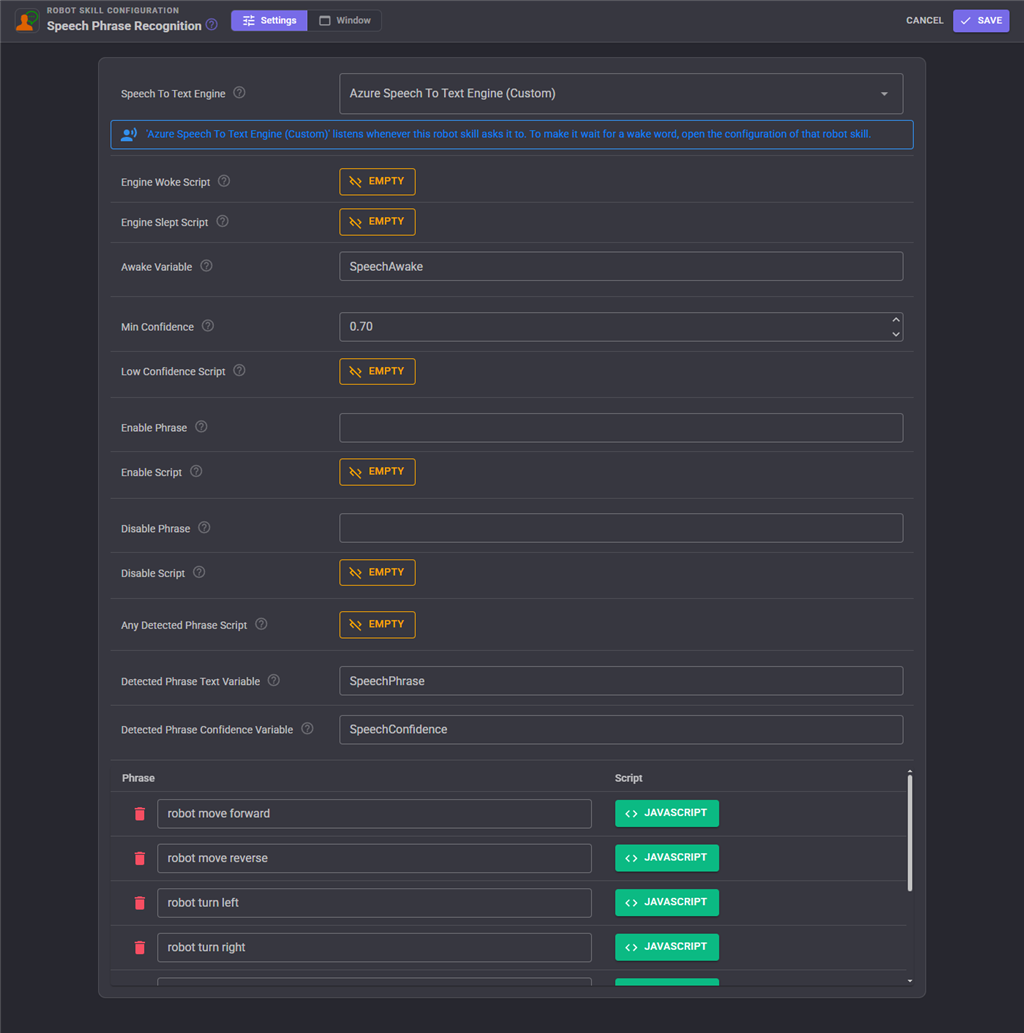
Task: Click help icon next to Detected Phrase Text Variable
Action: pos(273,681)
